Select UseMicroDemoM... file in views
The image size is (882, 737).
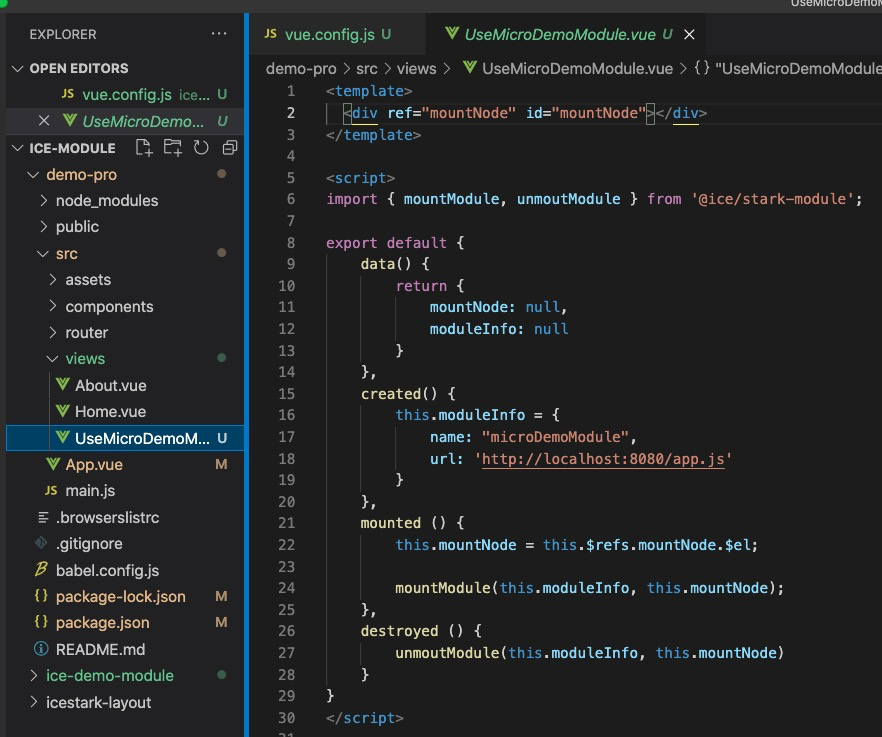click(x=125, y=438)
